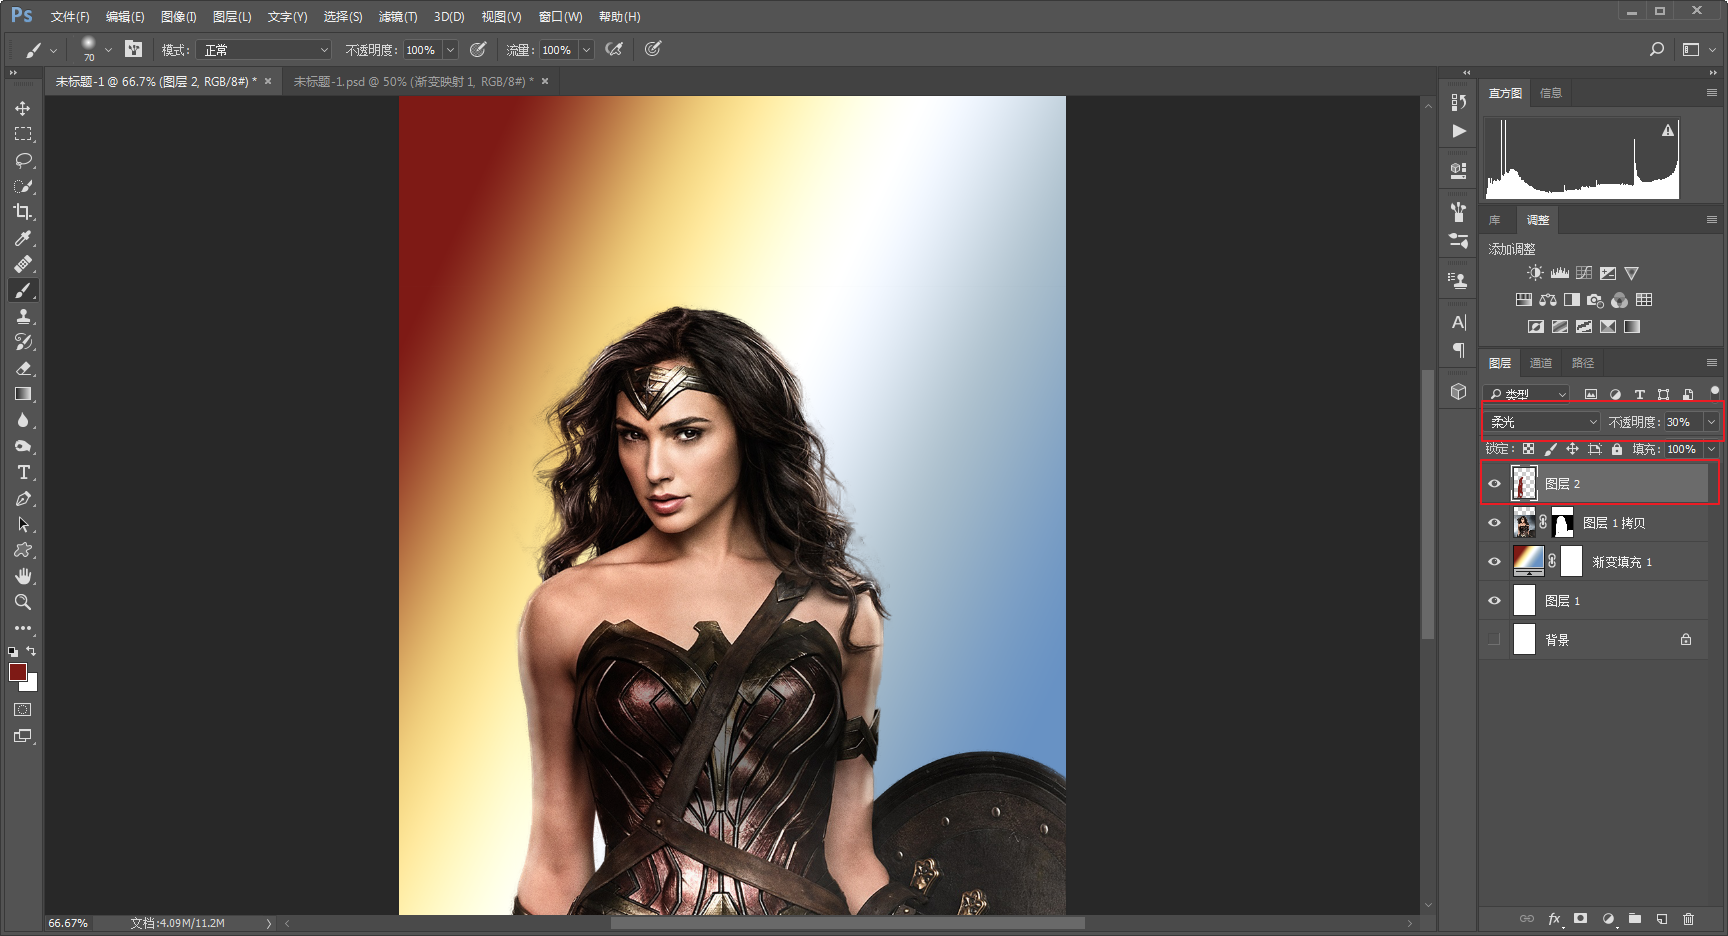The height and width of the screenshot is (936, 1728).
Task: Select the Lasso tool
Action: pos(23,160)
